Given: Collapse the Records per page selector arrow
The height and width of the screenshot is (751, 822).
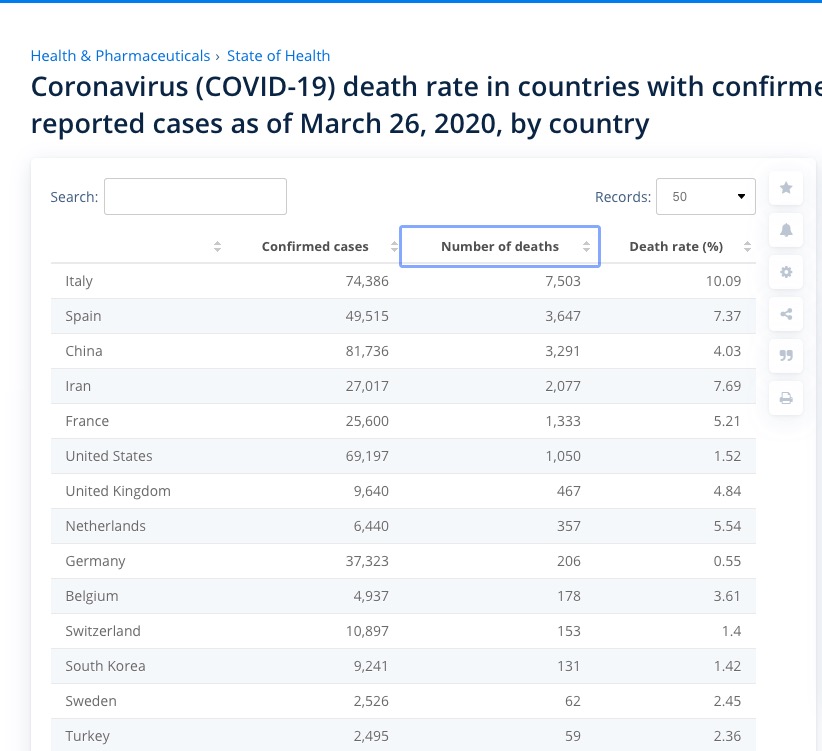Looking at the screenshot, I should tap(741, 196).
